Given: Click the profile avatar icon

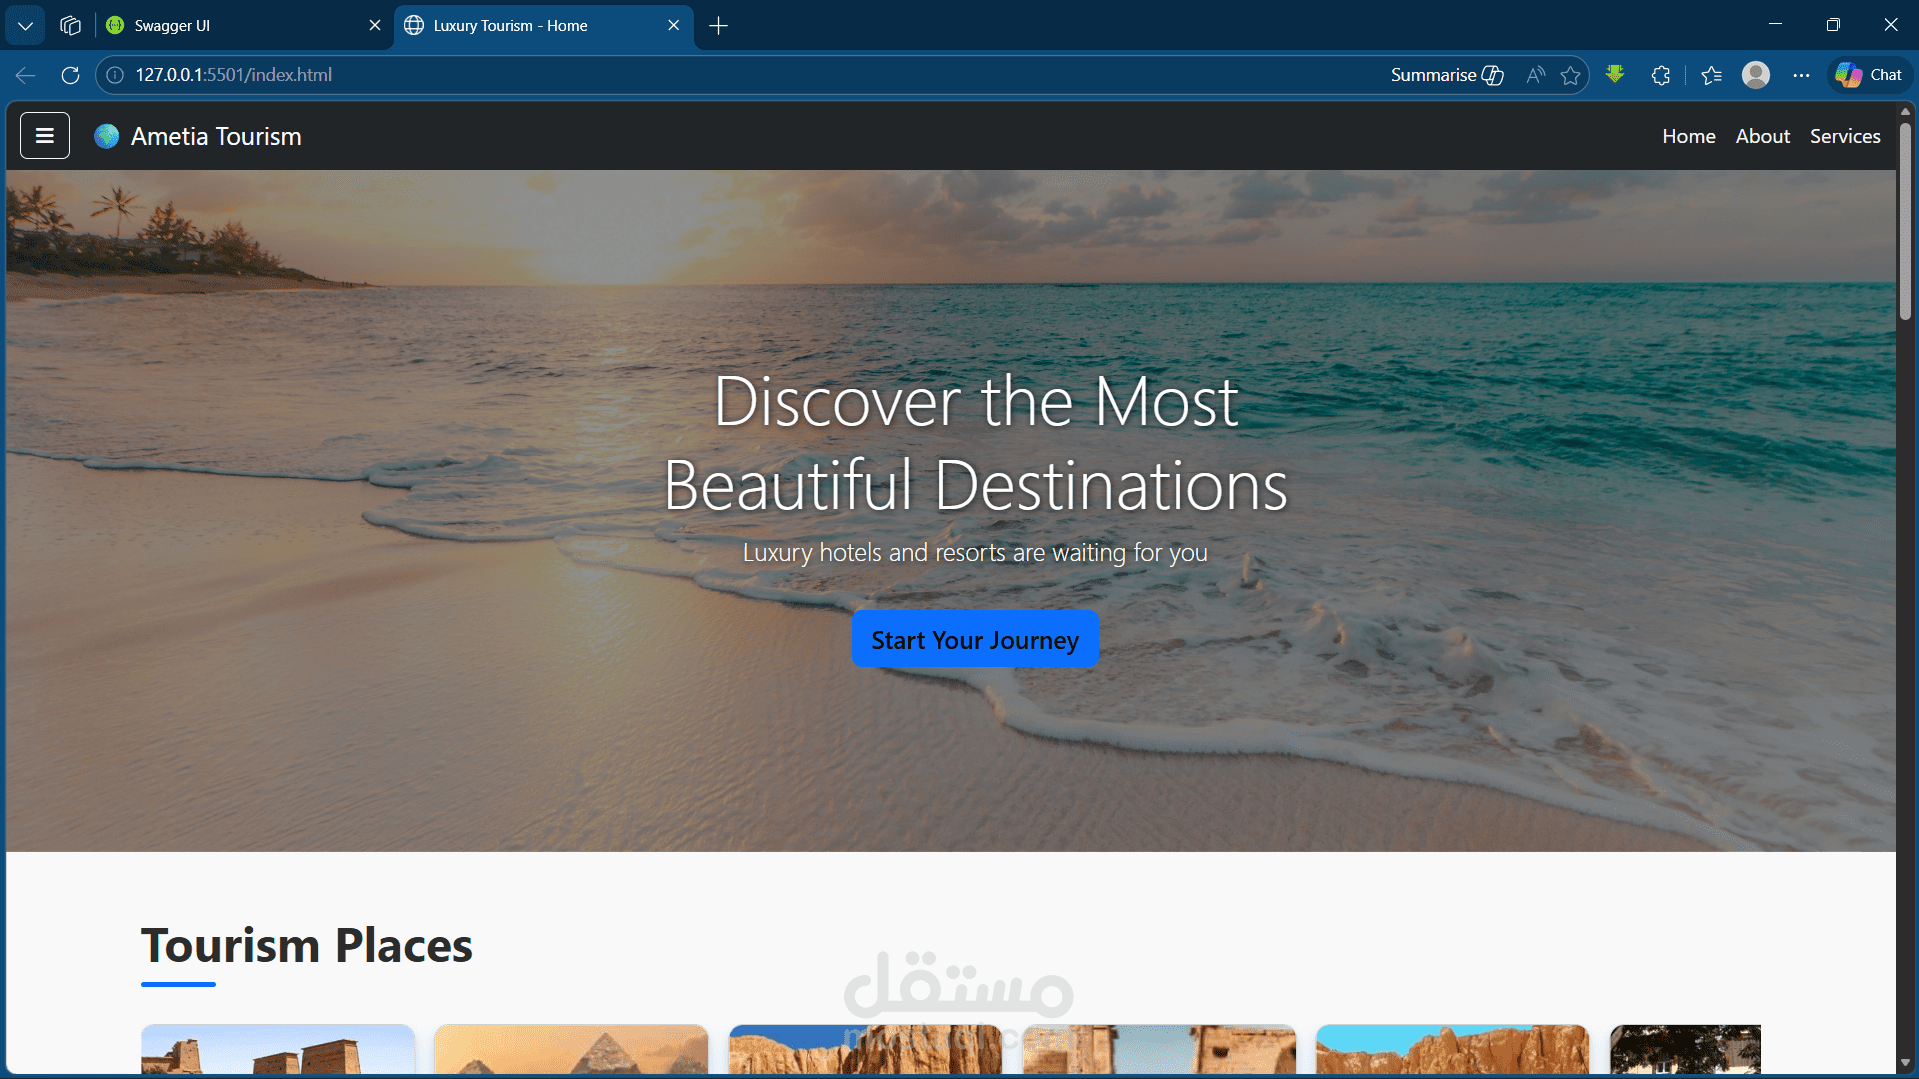Looking at the screenshot, I should (1757, 75).
